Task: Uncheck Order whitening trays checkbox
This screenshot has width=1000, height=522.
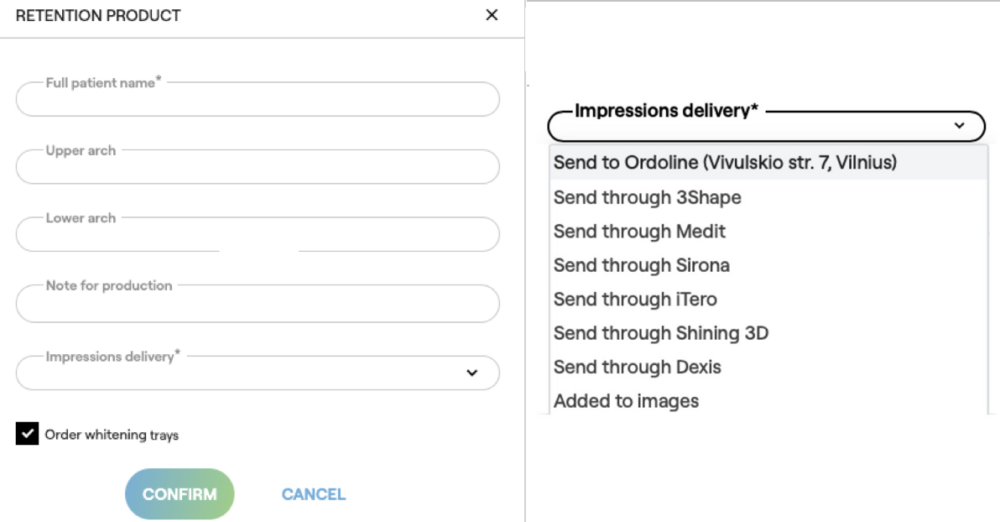Action: coord(26,434)
